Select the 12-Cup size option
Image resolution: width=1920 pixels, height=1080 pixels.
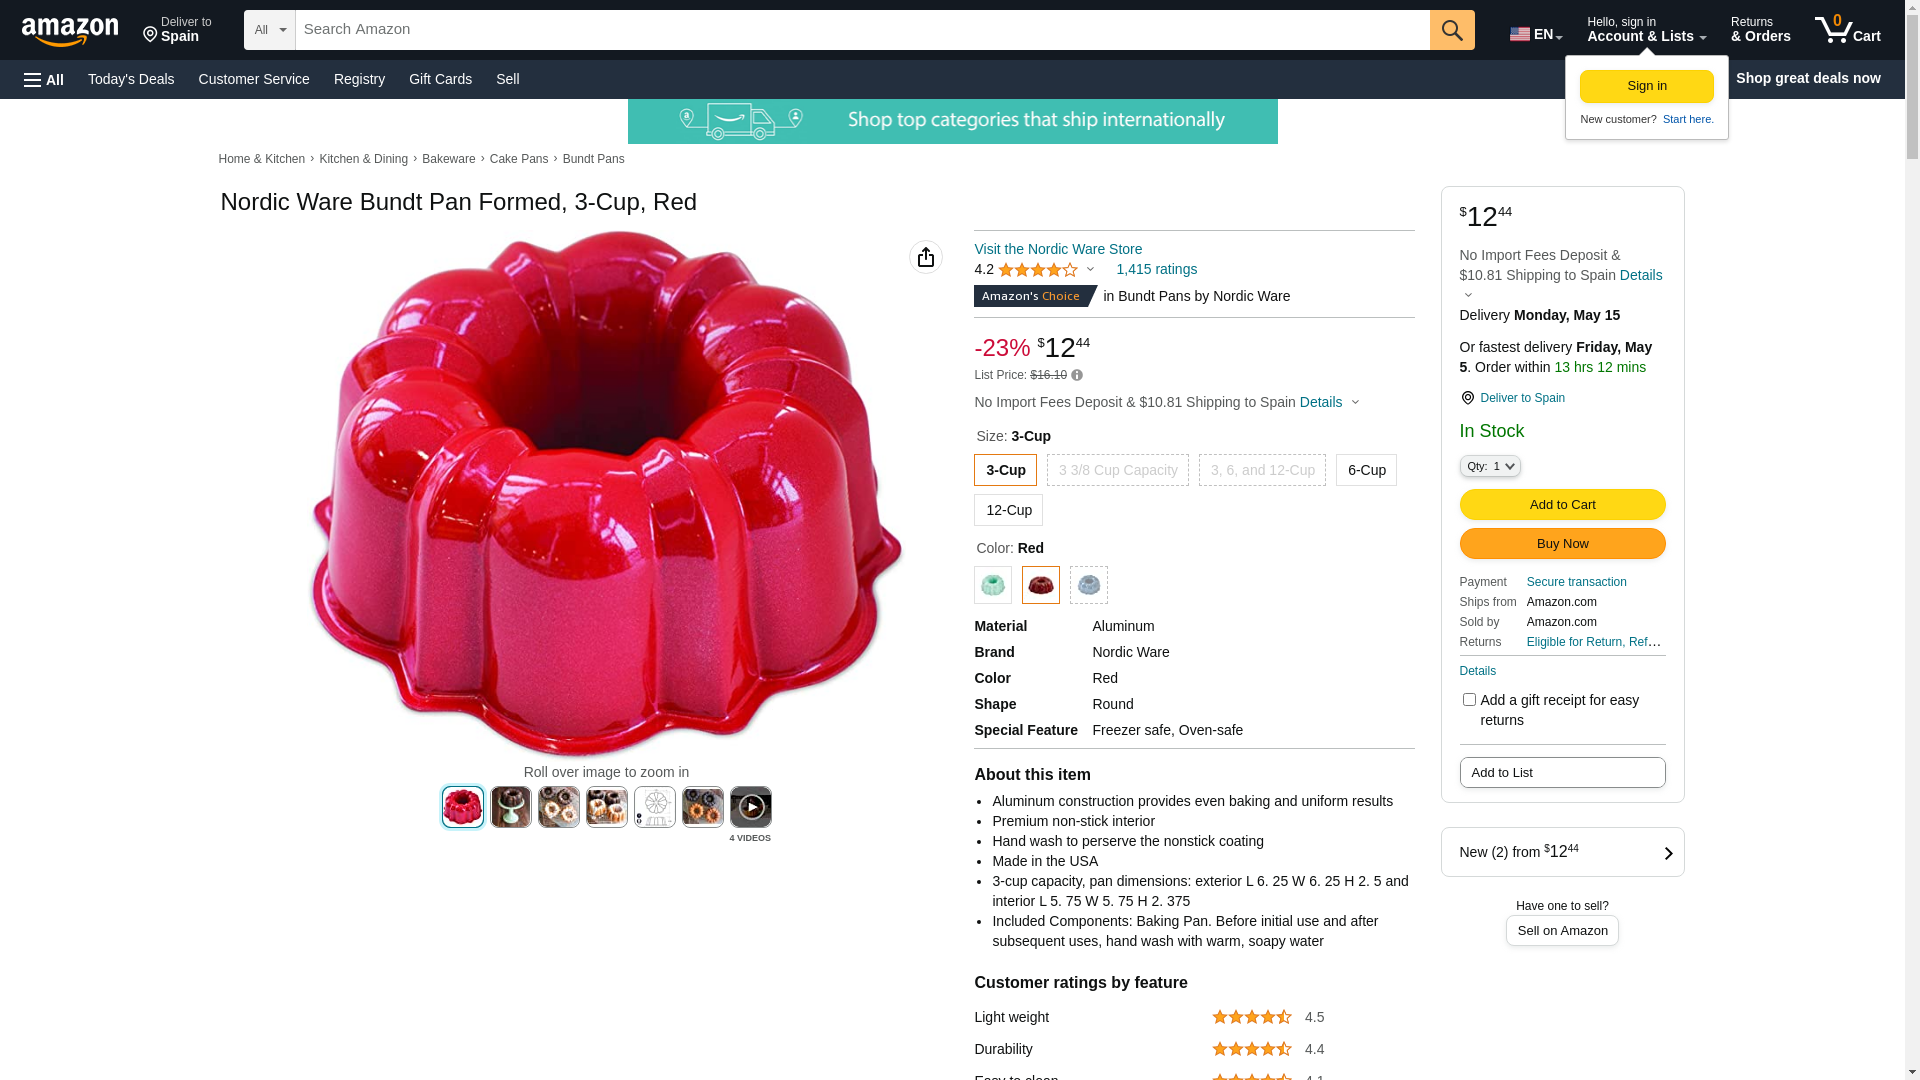tap(1008, 510)
